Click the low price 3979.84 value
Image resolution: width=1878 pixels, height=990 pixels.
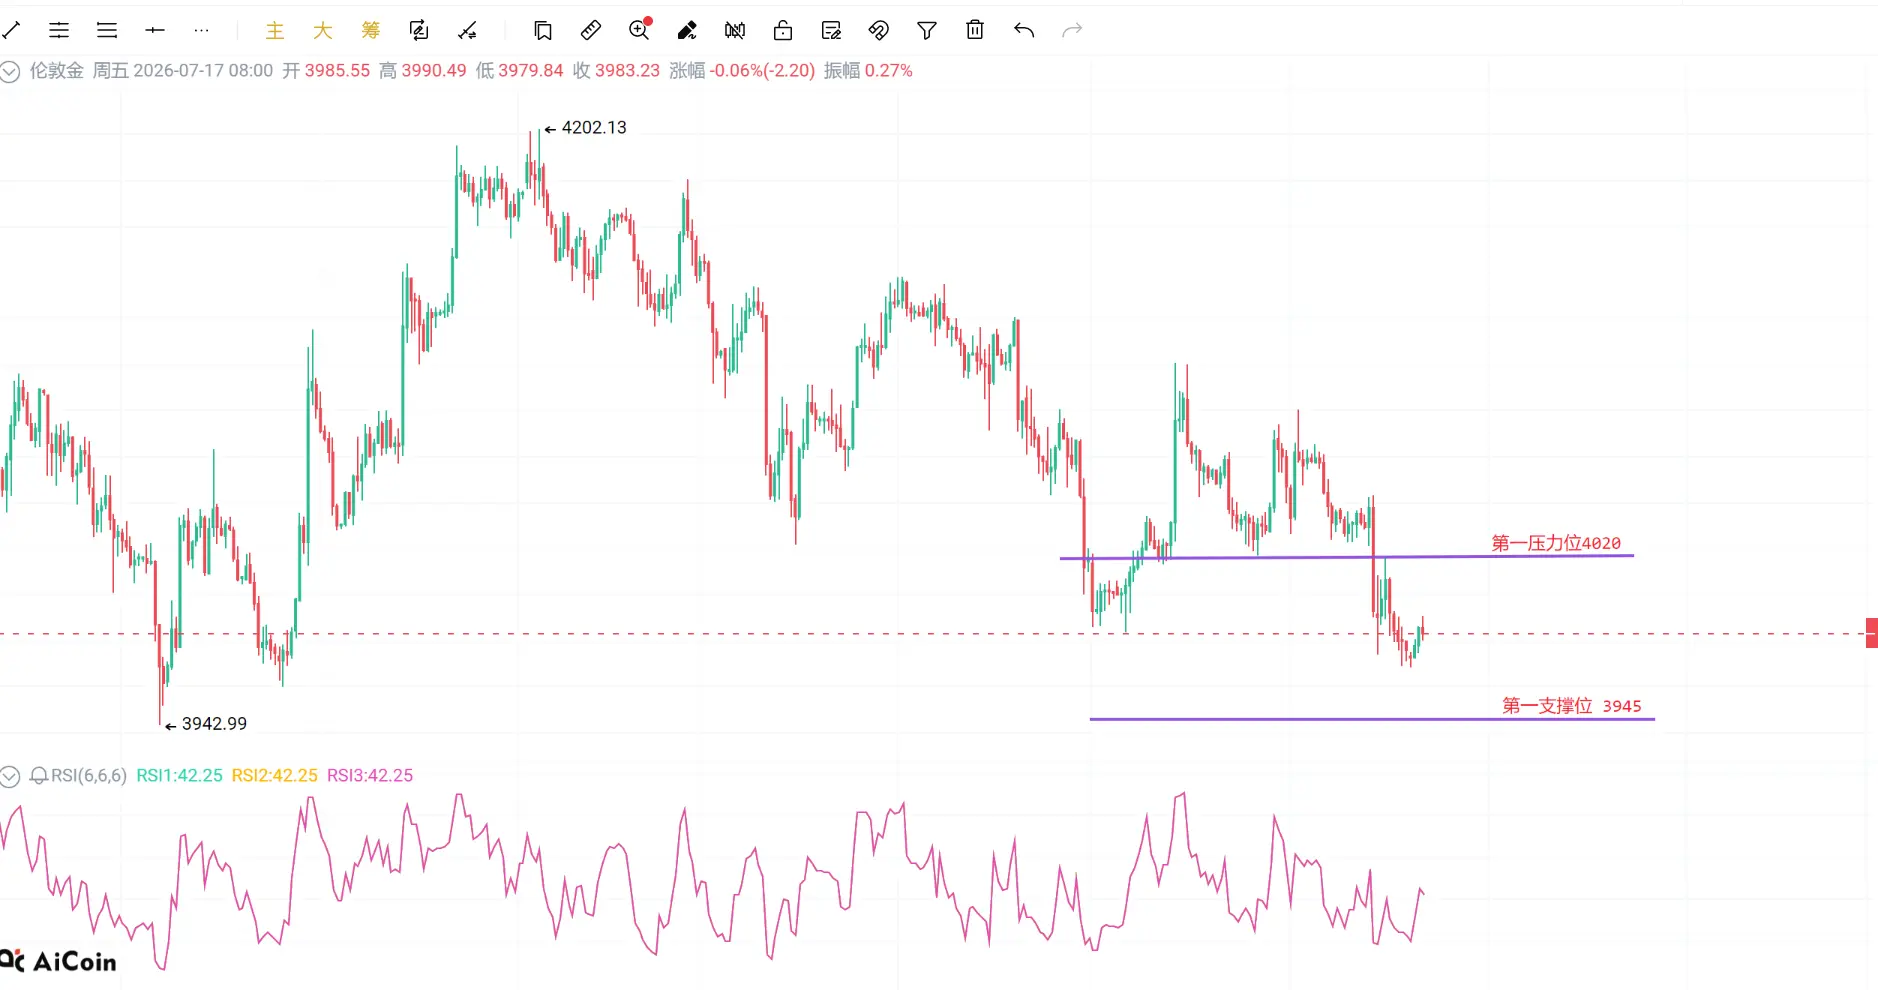tap(531, 71)
